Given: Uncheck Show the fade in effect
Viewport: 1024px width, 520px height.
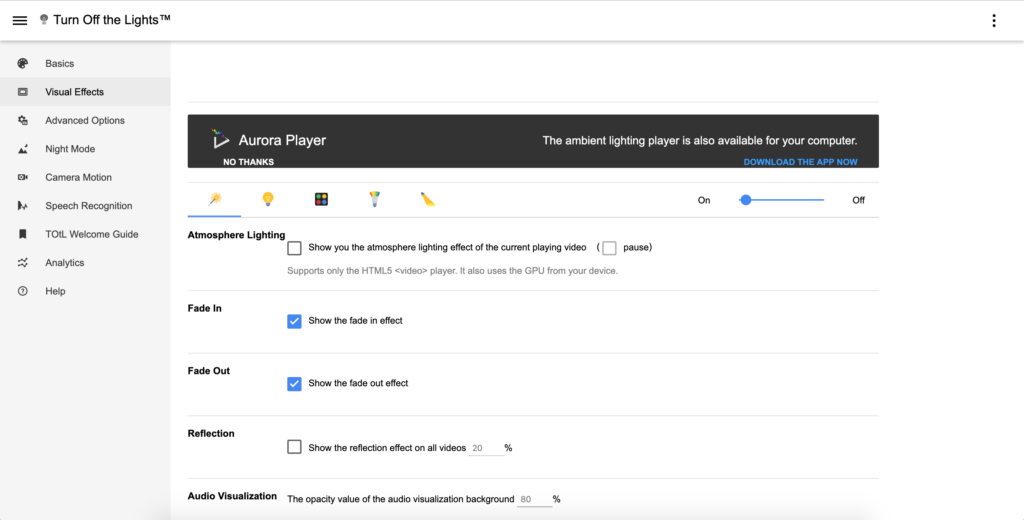Looking at the screenshot, I should pos(295,321).
